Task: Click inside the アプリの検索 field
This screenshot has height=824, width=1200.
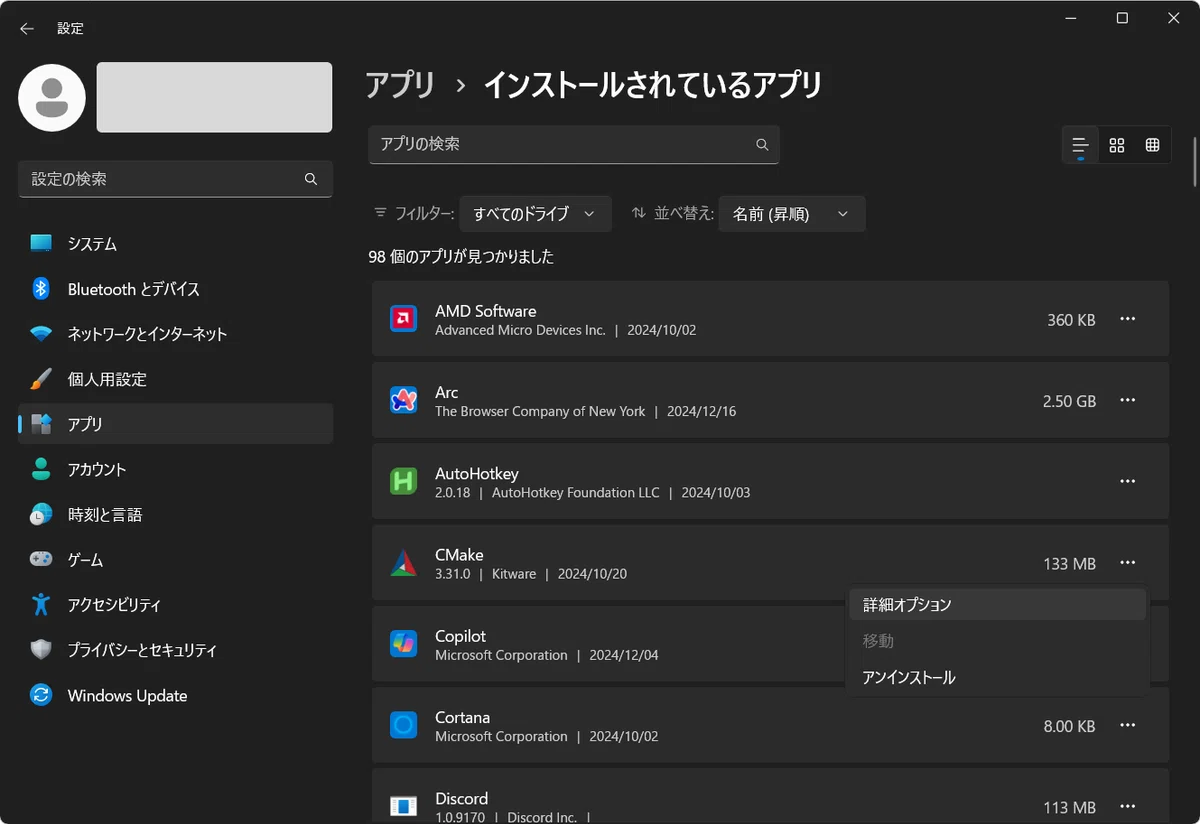Action: (573, 145)
